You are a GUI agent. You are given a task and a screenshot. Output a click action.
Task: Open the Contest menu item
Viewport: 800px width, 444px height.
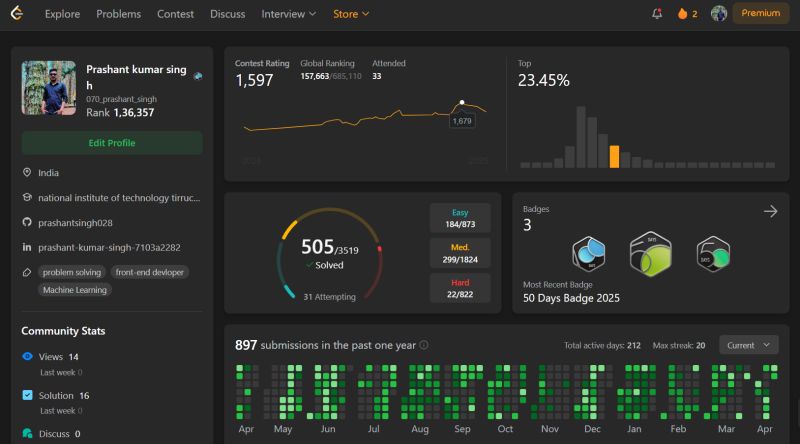(x=175, y=14)
